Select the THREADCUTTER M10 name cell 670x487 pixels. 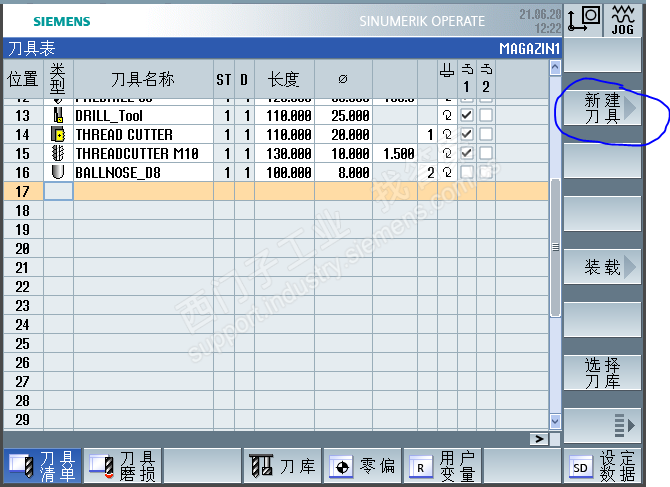[144, 153]
